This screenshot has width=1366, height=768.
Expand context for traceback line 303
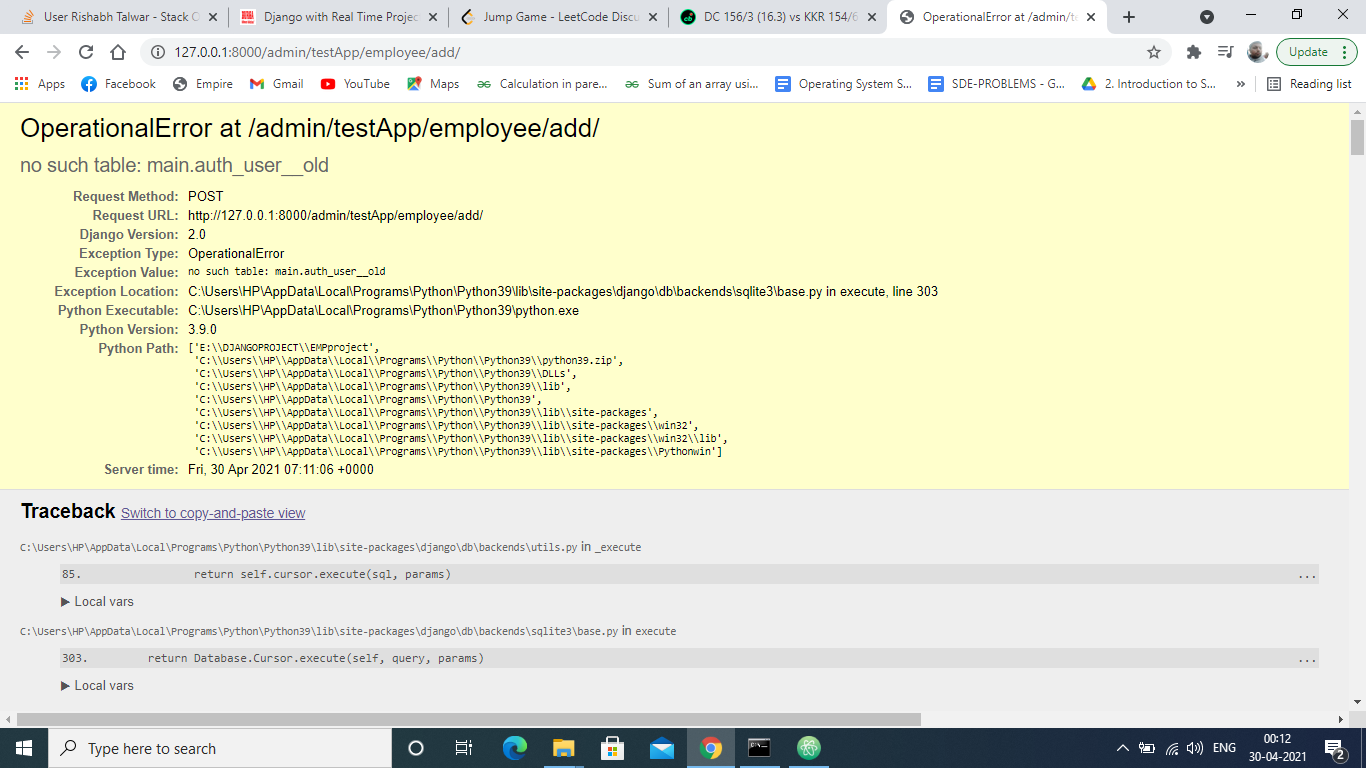[1307, 659]
